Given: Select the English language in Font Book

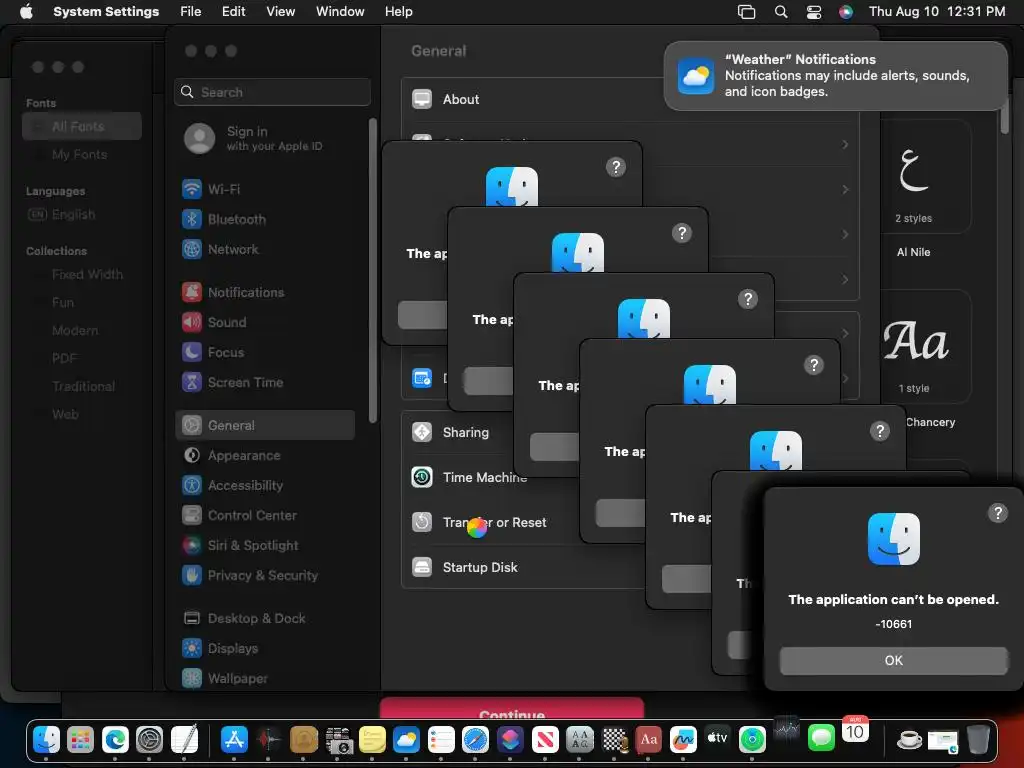Looking at the screenshot, I should coord(82,215).
